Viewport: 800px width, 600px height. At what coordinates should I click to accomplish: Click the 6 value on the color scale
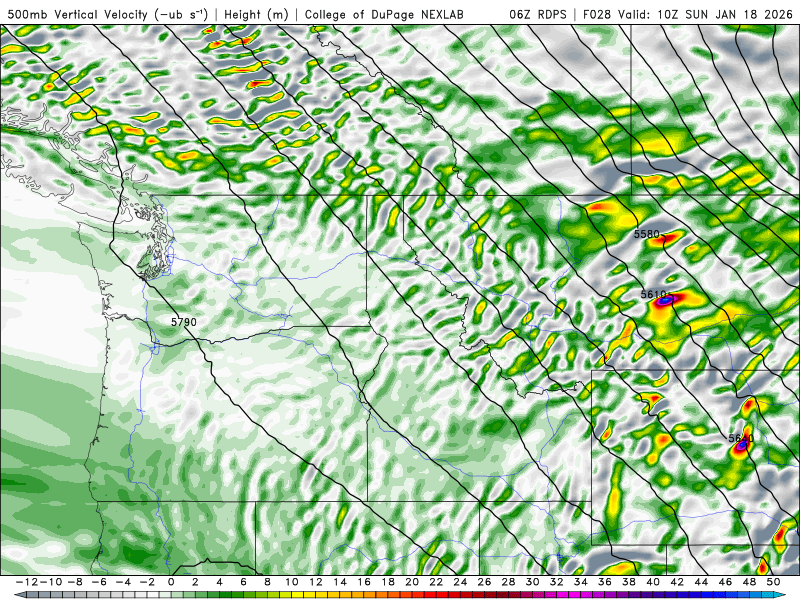click(x=243, y=582)
